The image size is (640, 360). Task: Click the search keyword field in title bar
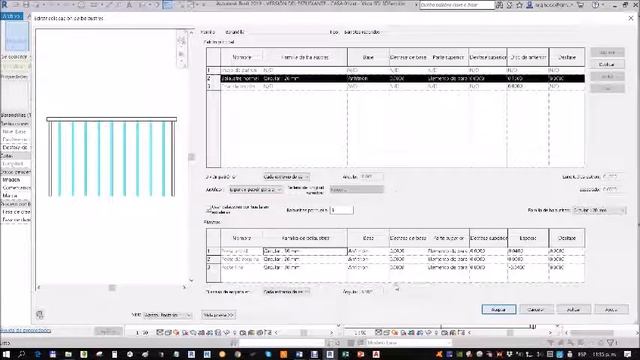(x=457, y=5)
